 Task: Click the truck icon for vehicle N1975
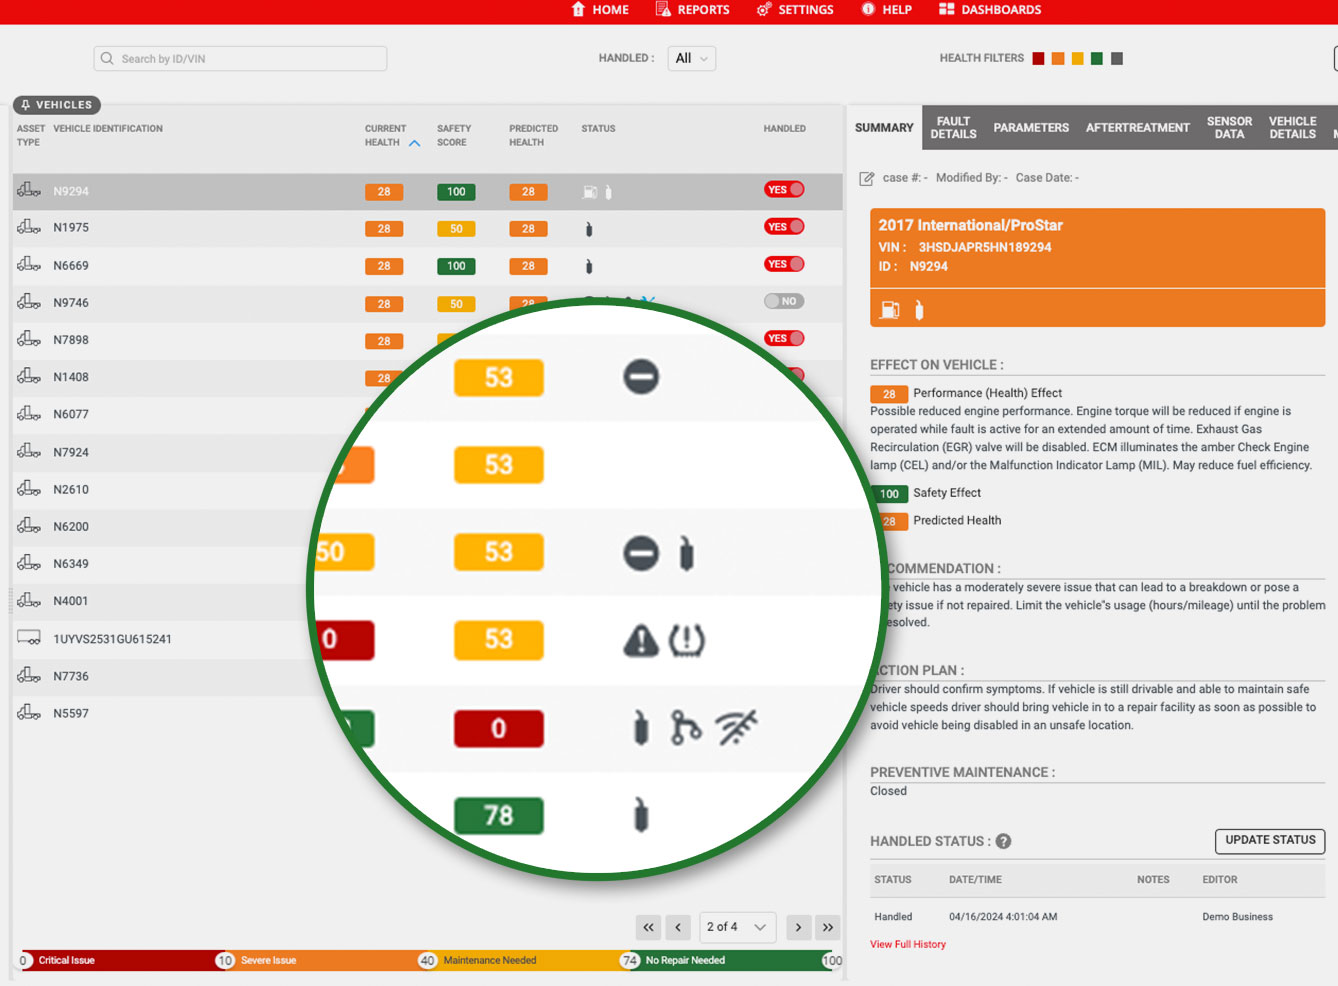[x=29, y=227]
